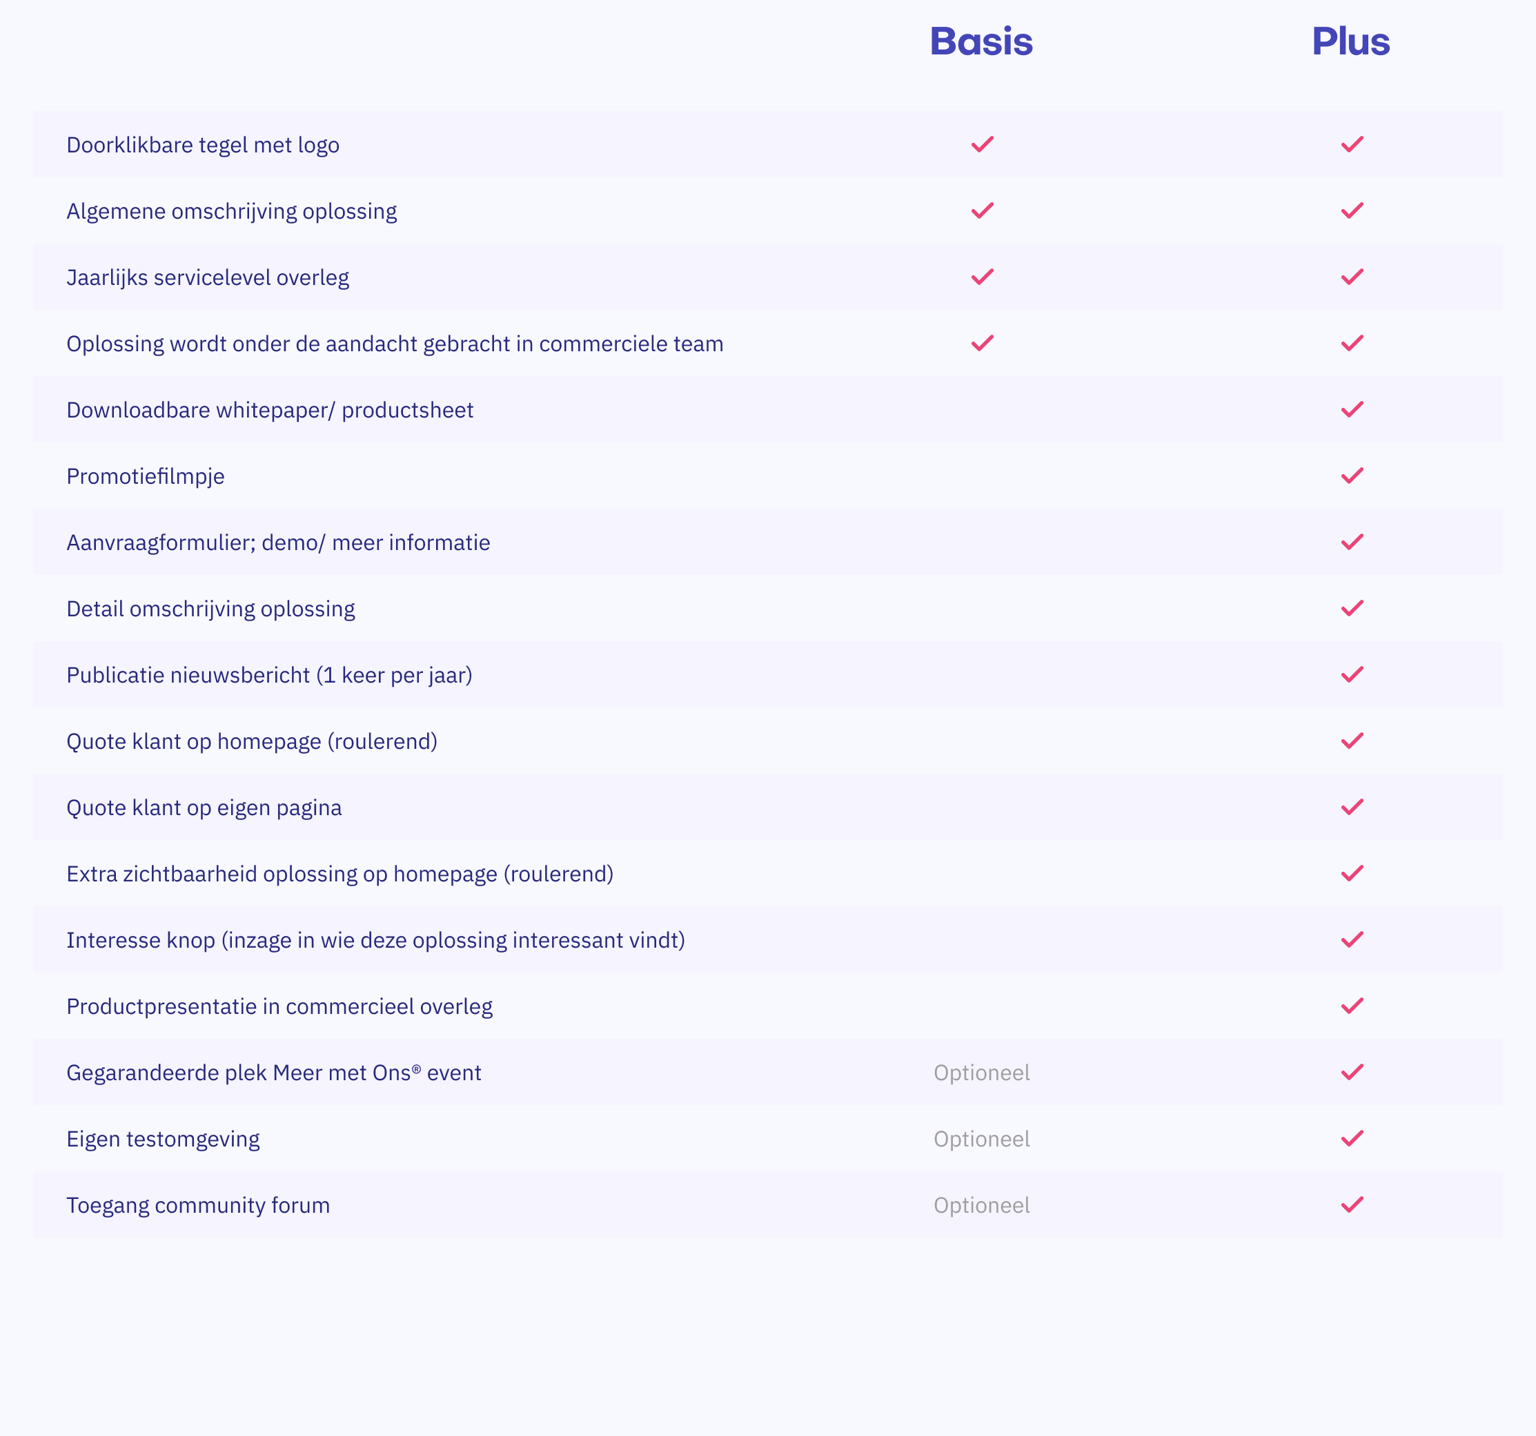The width and height of the screenshot is (1536, 1436).
Task: Click the Detail omschrijving oplossing label
Action: tap(210, 609)
